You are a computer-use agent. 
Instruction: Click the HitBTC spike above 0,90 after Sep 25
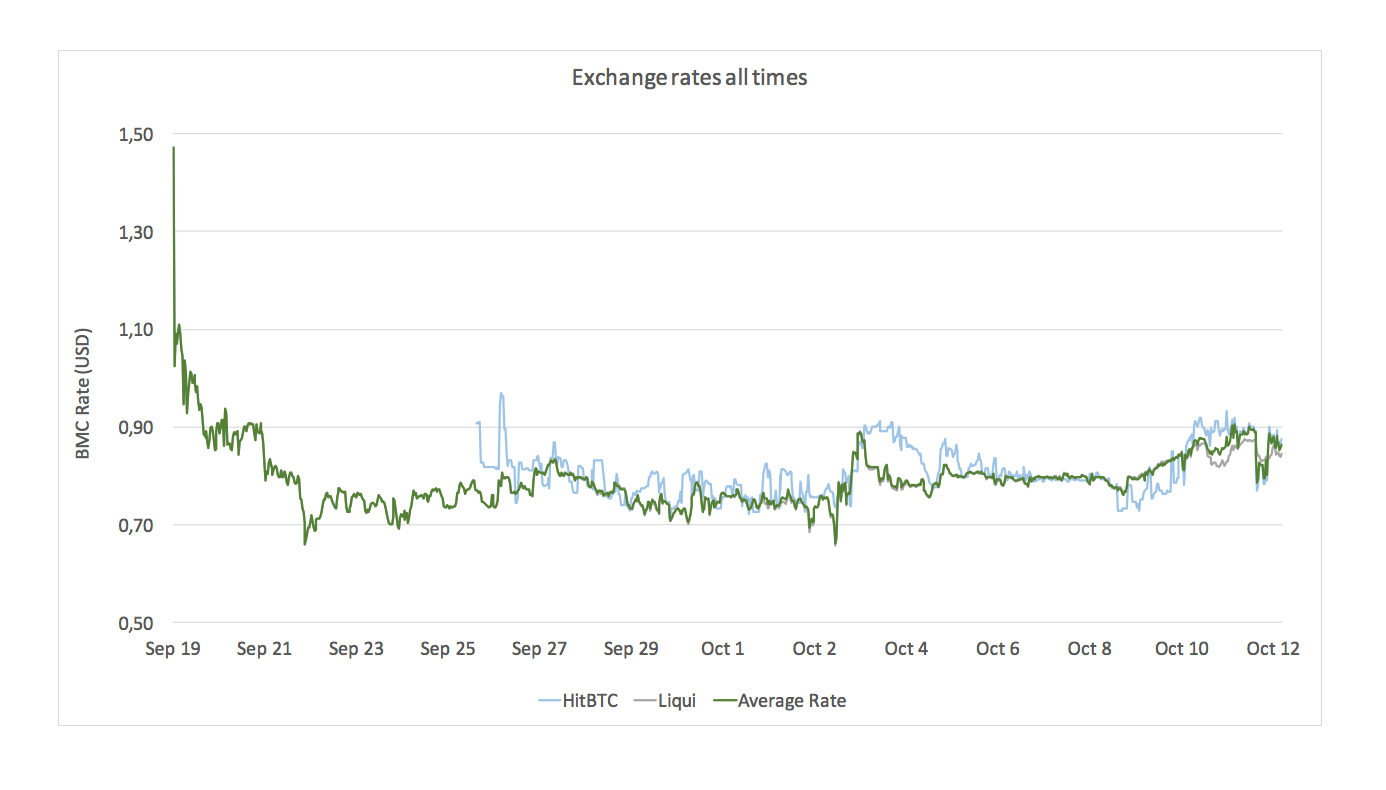click(501, 396)
